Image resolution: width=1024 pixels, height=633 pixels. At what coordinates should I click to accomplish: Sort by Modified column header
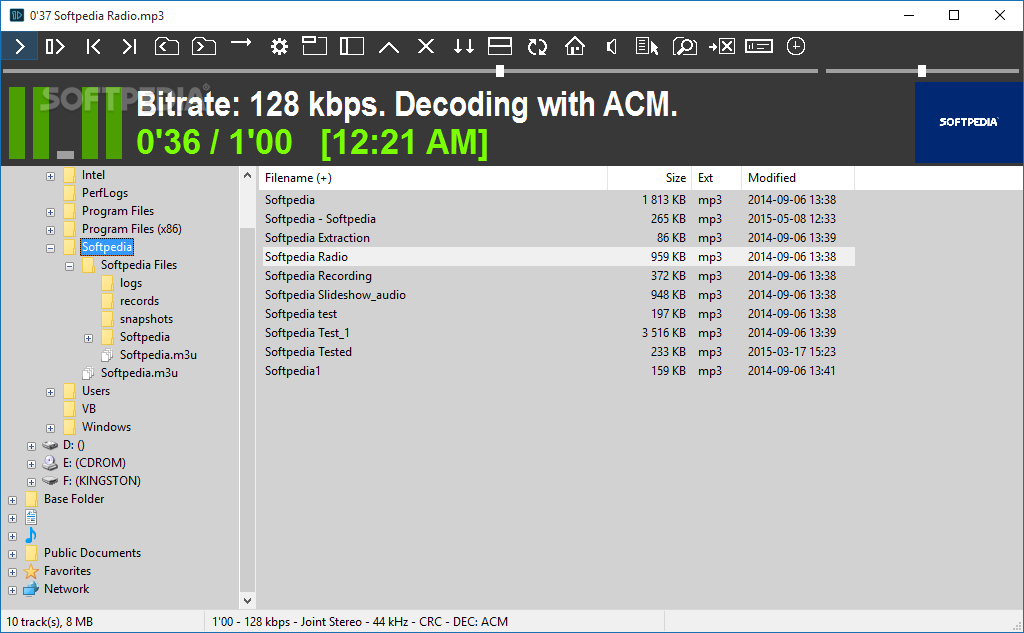[798, 178]
